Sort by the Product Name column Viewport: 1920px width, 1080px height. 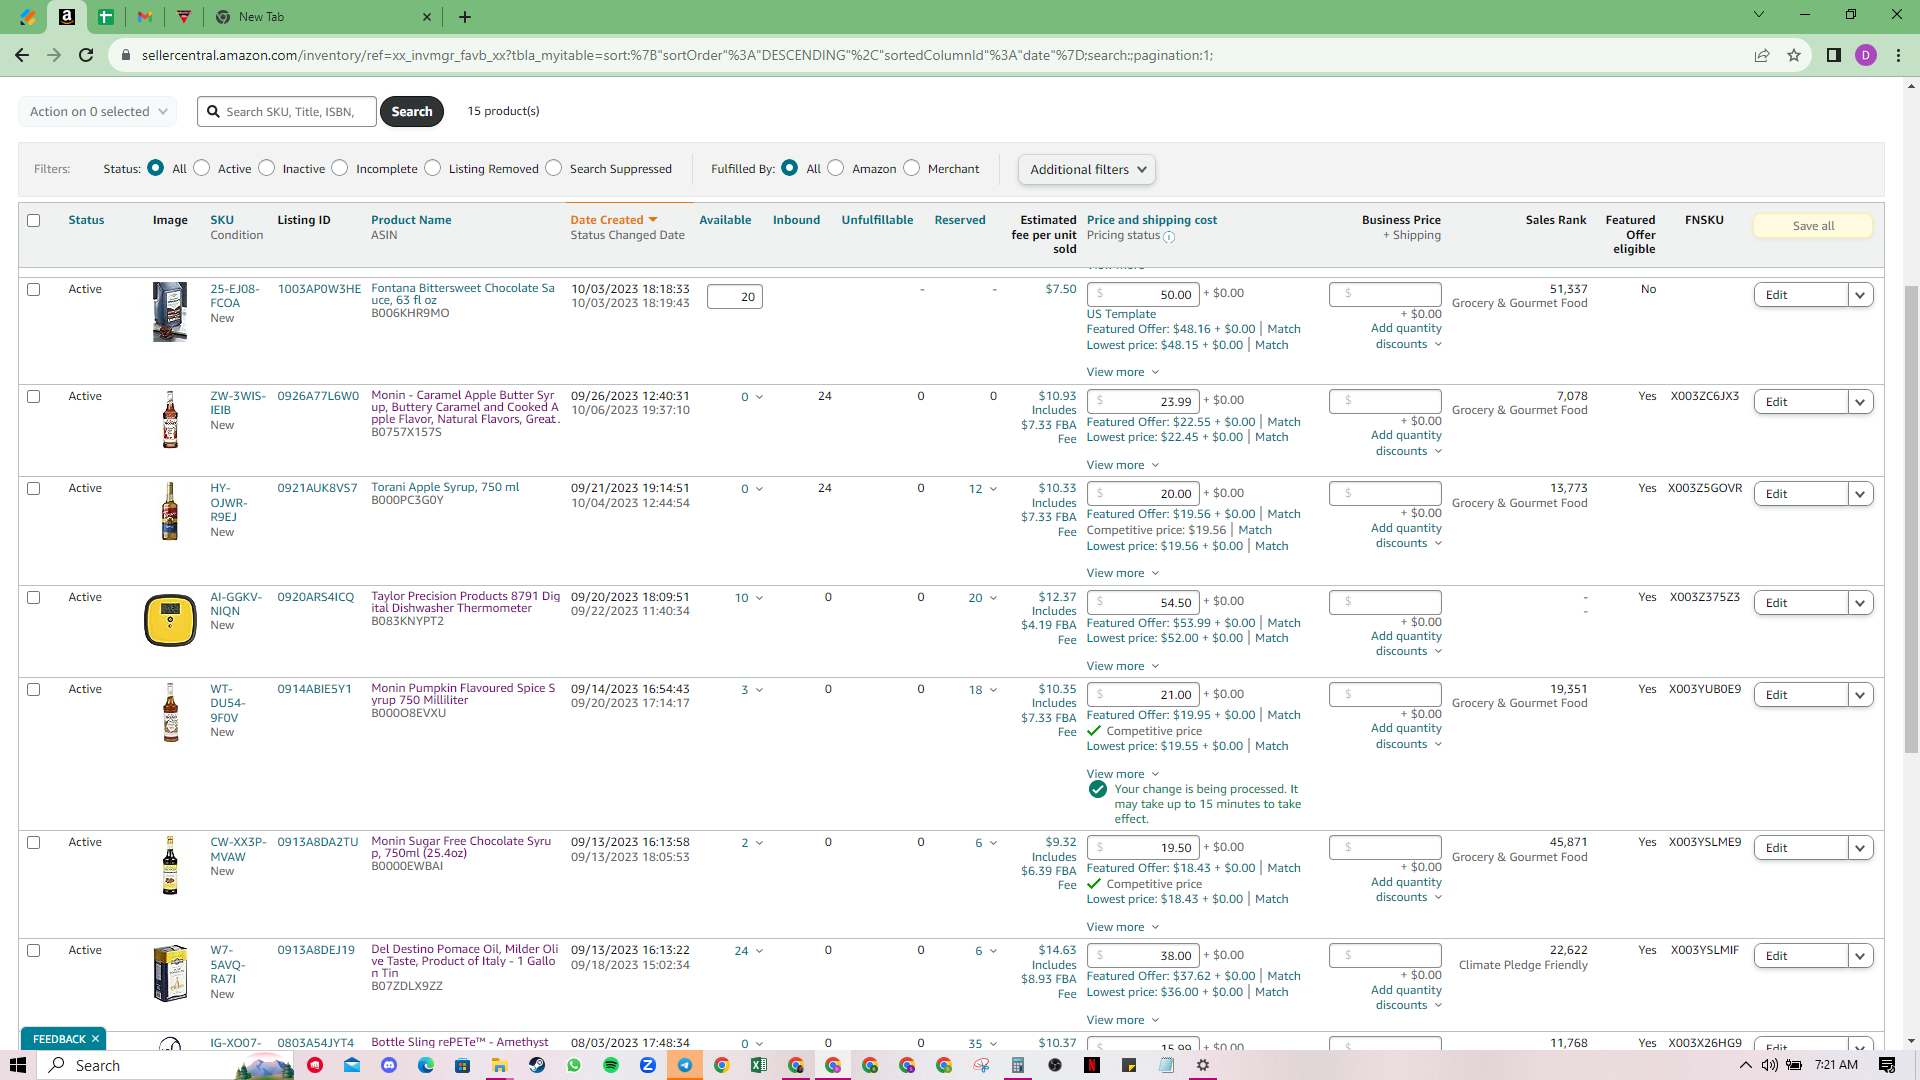click(411, 220)
